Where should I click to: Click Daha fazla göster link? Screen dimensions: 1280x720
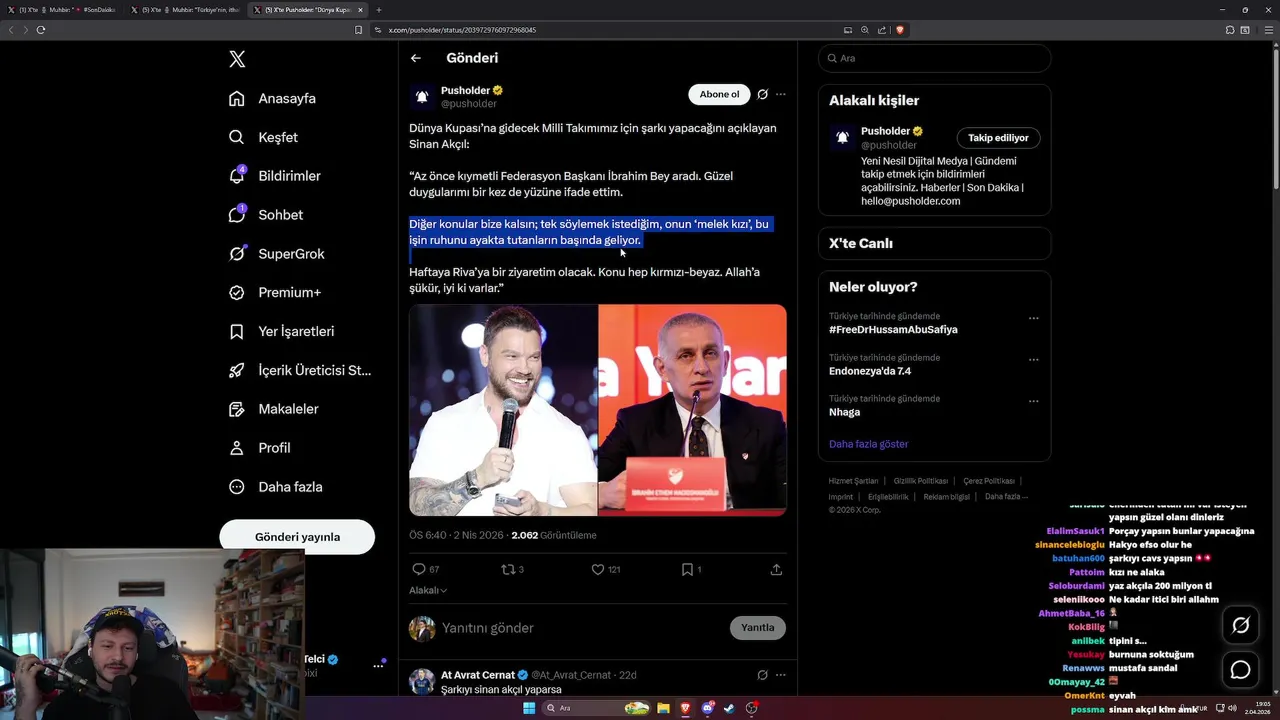(x=869, y=444)
